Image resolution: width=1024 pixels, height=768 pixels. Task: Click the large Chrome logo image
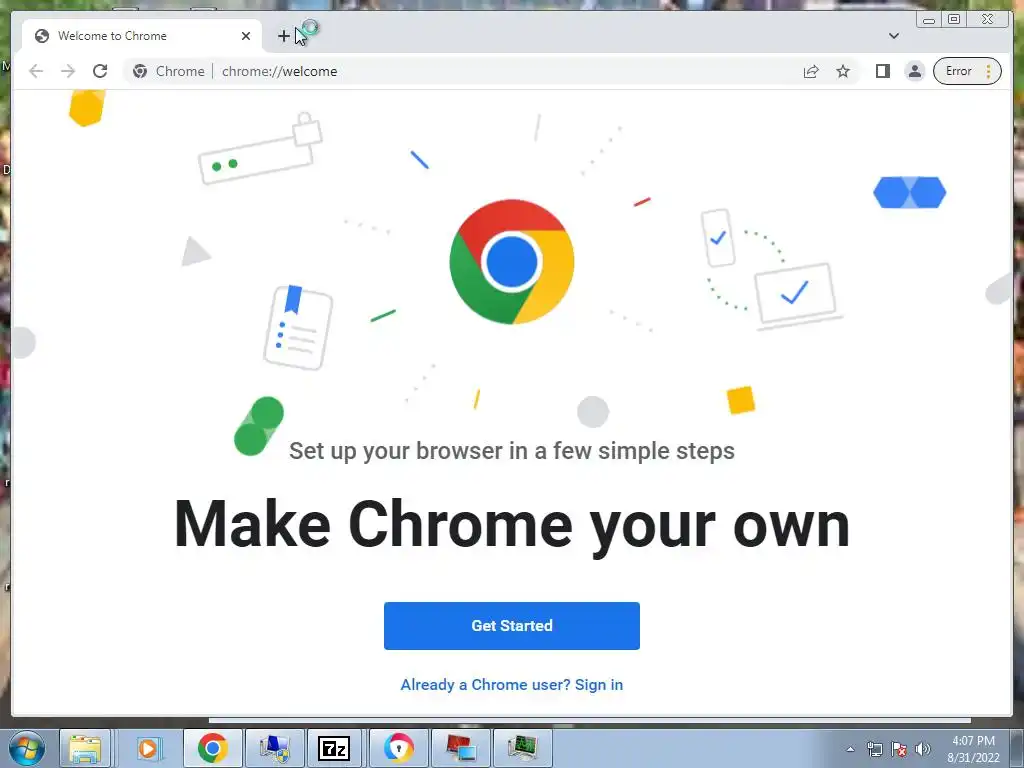tap(511, 261)
